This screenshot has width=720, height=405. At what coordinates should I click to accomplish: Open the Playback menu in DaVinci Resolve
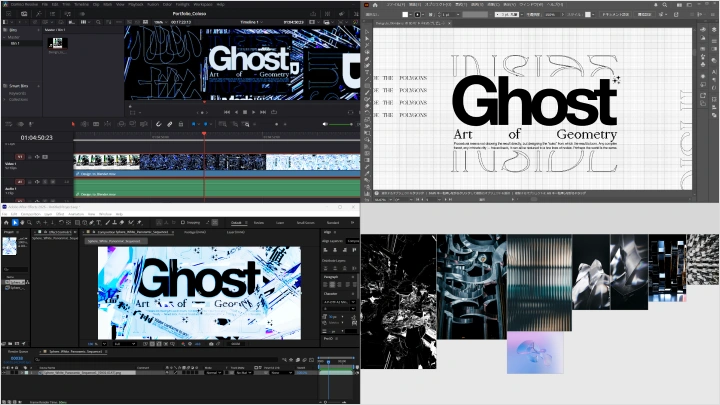pyautogui.click(x=135, y=4)
